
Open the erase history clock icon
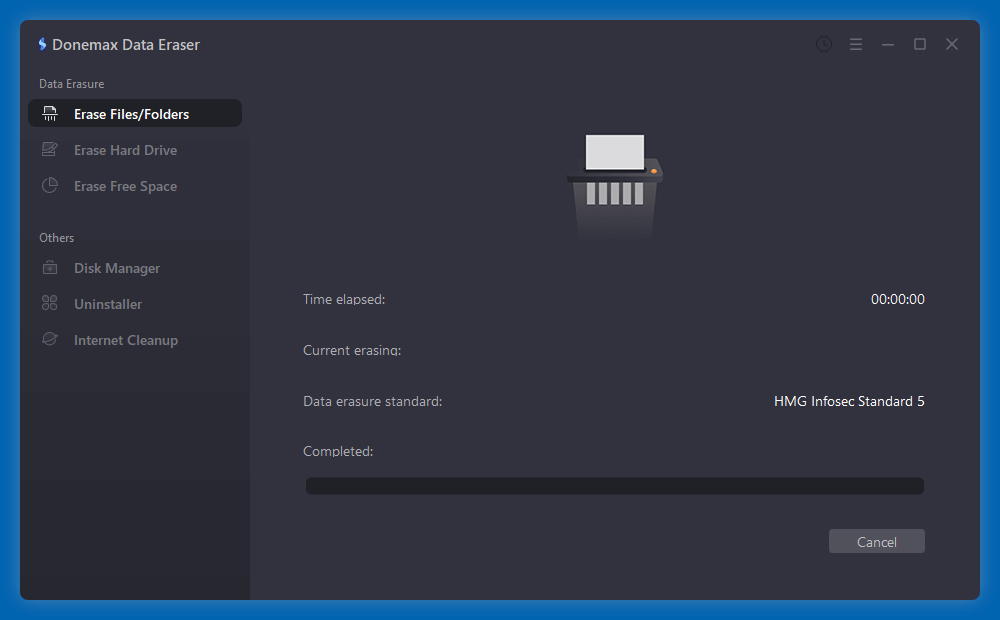click(x=823, y=44)
